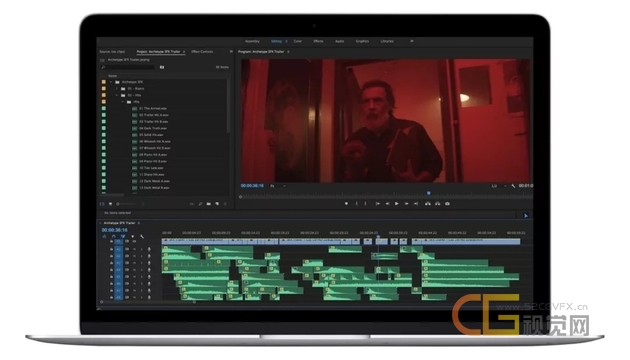
Task: Open the Fit zoom level dropdown
Action: tap(278, 186)
